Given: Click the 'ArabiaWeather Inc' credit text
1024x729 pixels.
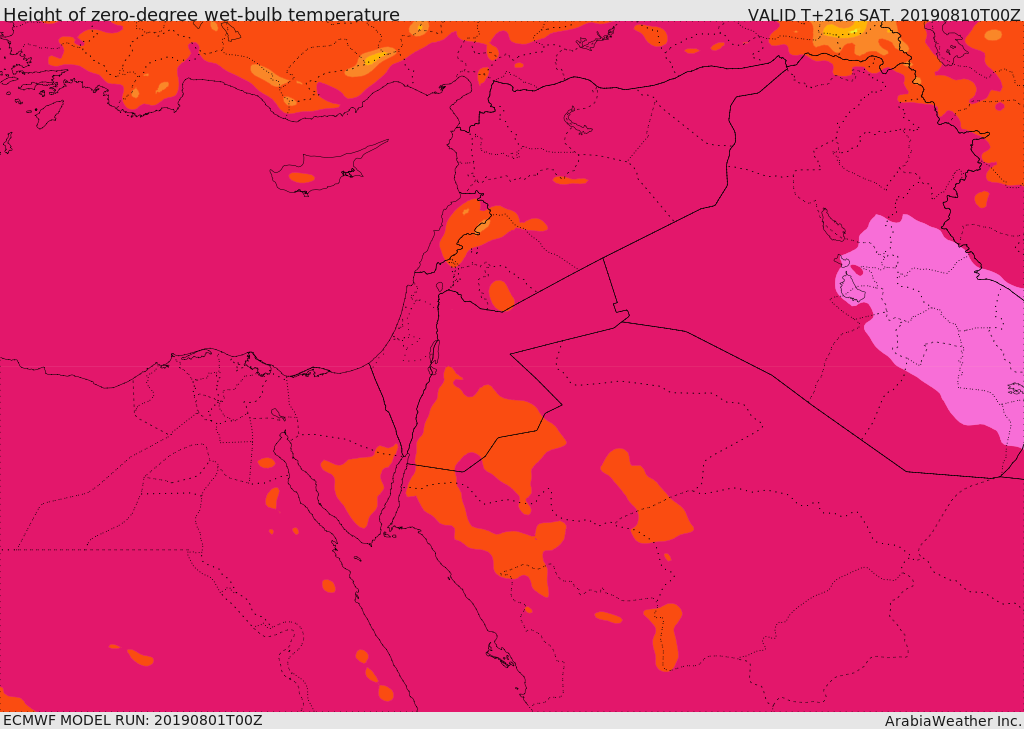Looking at the screenshot, I should tap(953, 721).
